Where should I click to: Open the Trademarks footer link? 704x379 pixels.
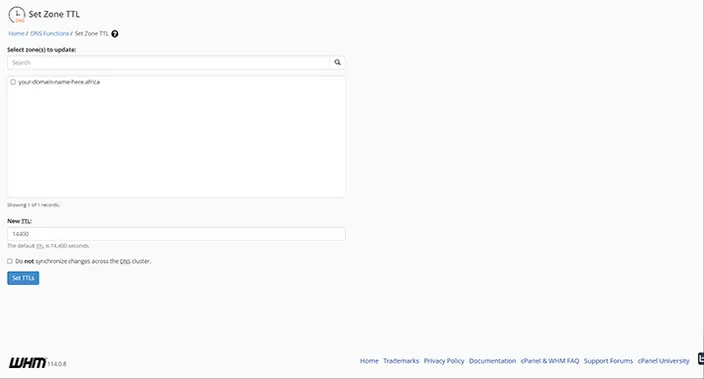tap(401, 361)
